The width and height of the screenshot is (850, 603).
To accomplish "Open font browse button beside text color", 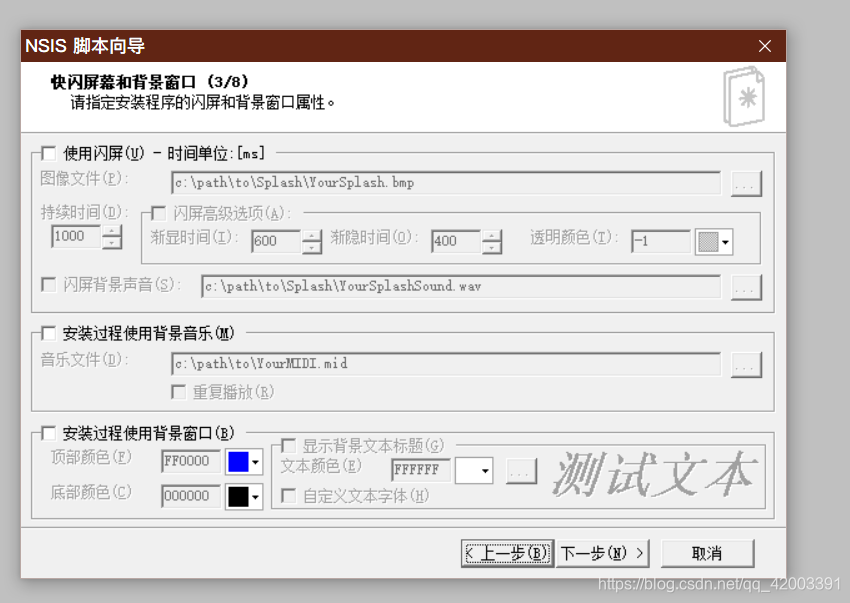I will pyautogui.click(x=520, y=471).
